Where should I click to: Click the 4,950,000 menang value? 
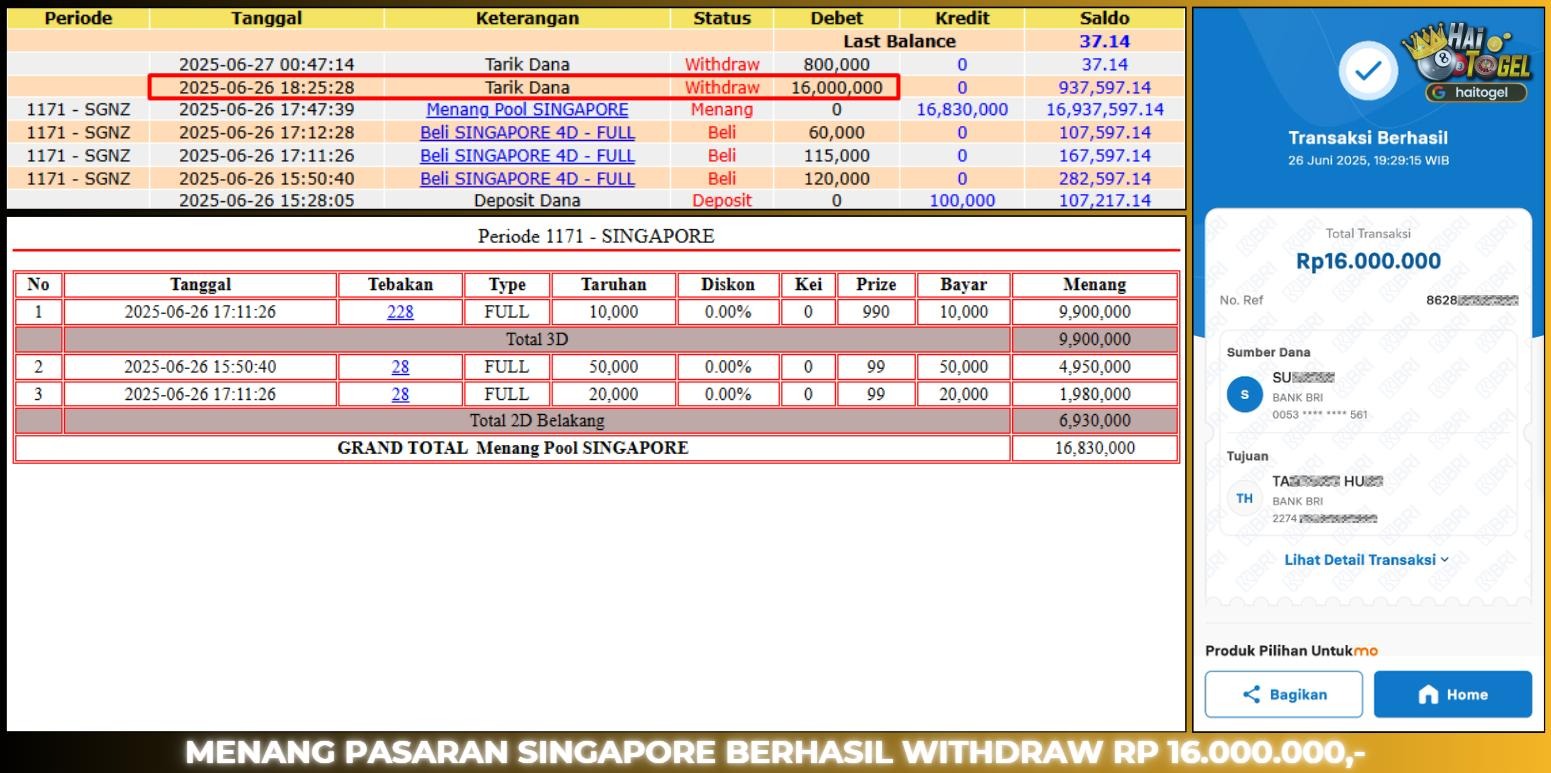[x=1094, y=367]
